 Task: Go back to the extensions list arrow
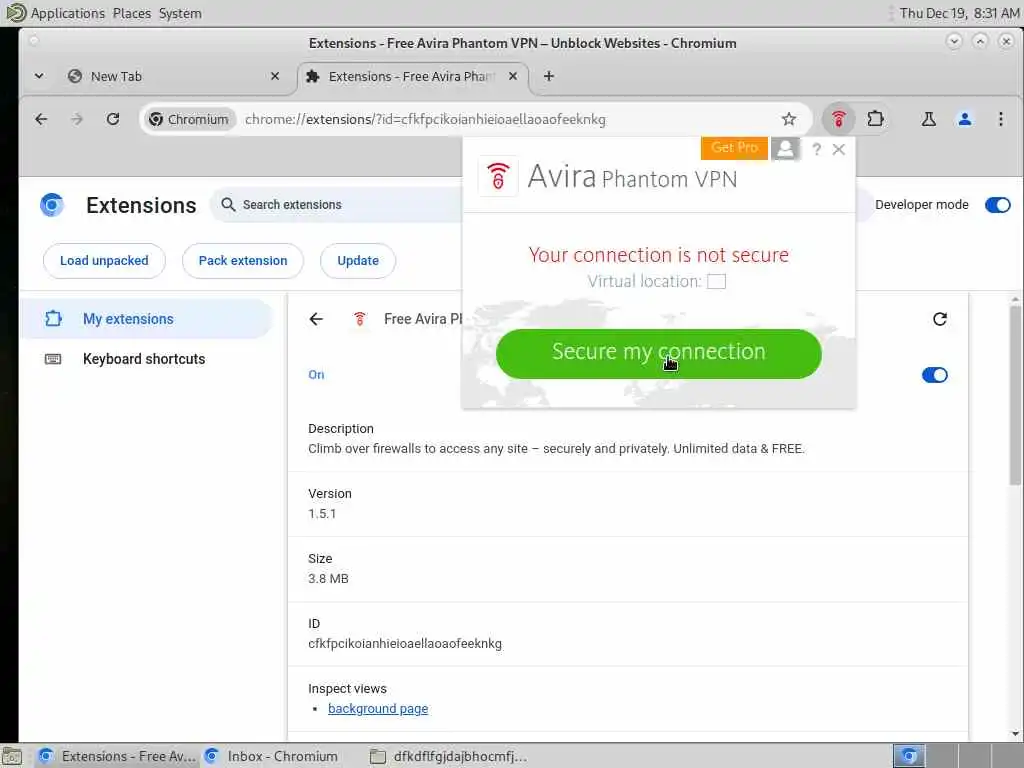point(316,319)
